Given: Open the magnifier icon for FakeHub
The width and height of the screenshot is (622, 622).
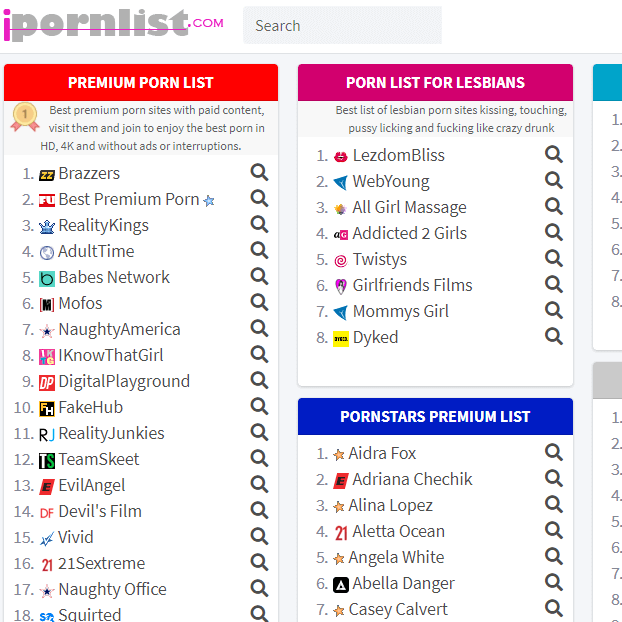Looking at the screenshot, I should point(259,406).
